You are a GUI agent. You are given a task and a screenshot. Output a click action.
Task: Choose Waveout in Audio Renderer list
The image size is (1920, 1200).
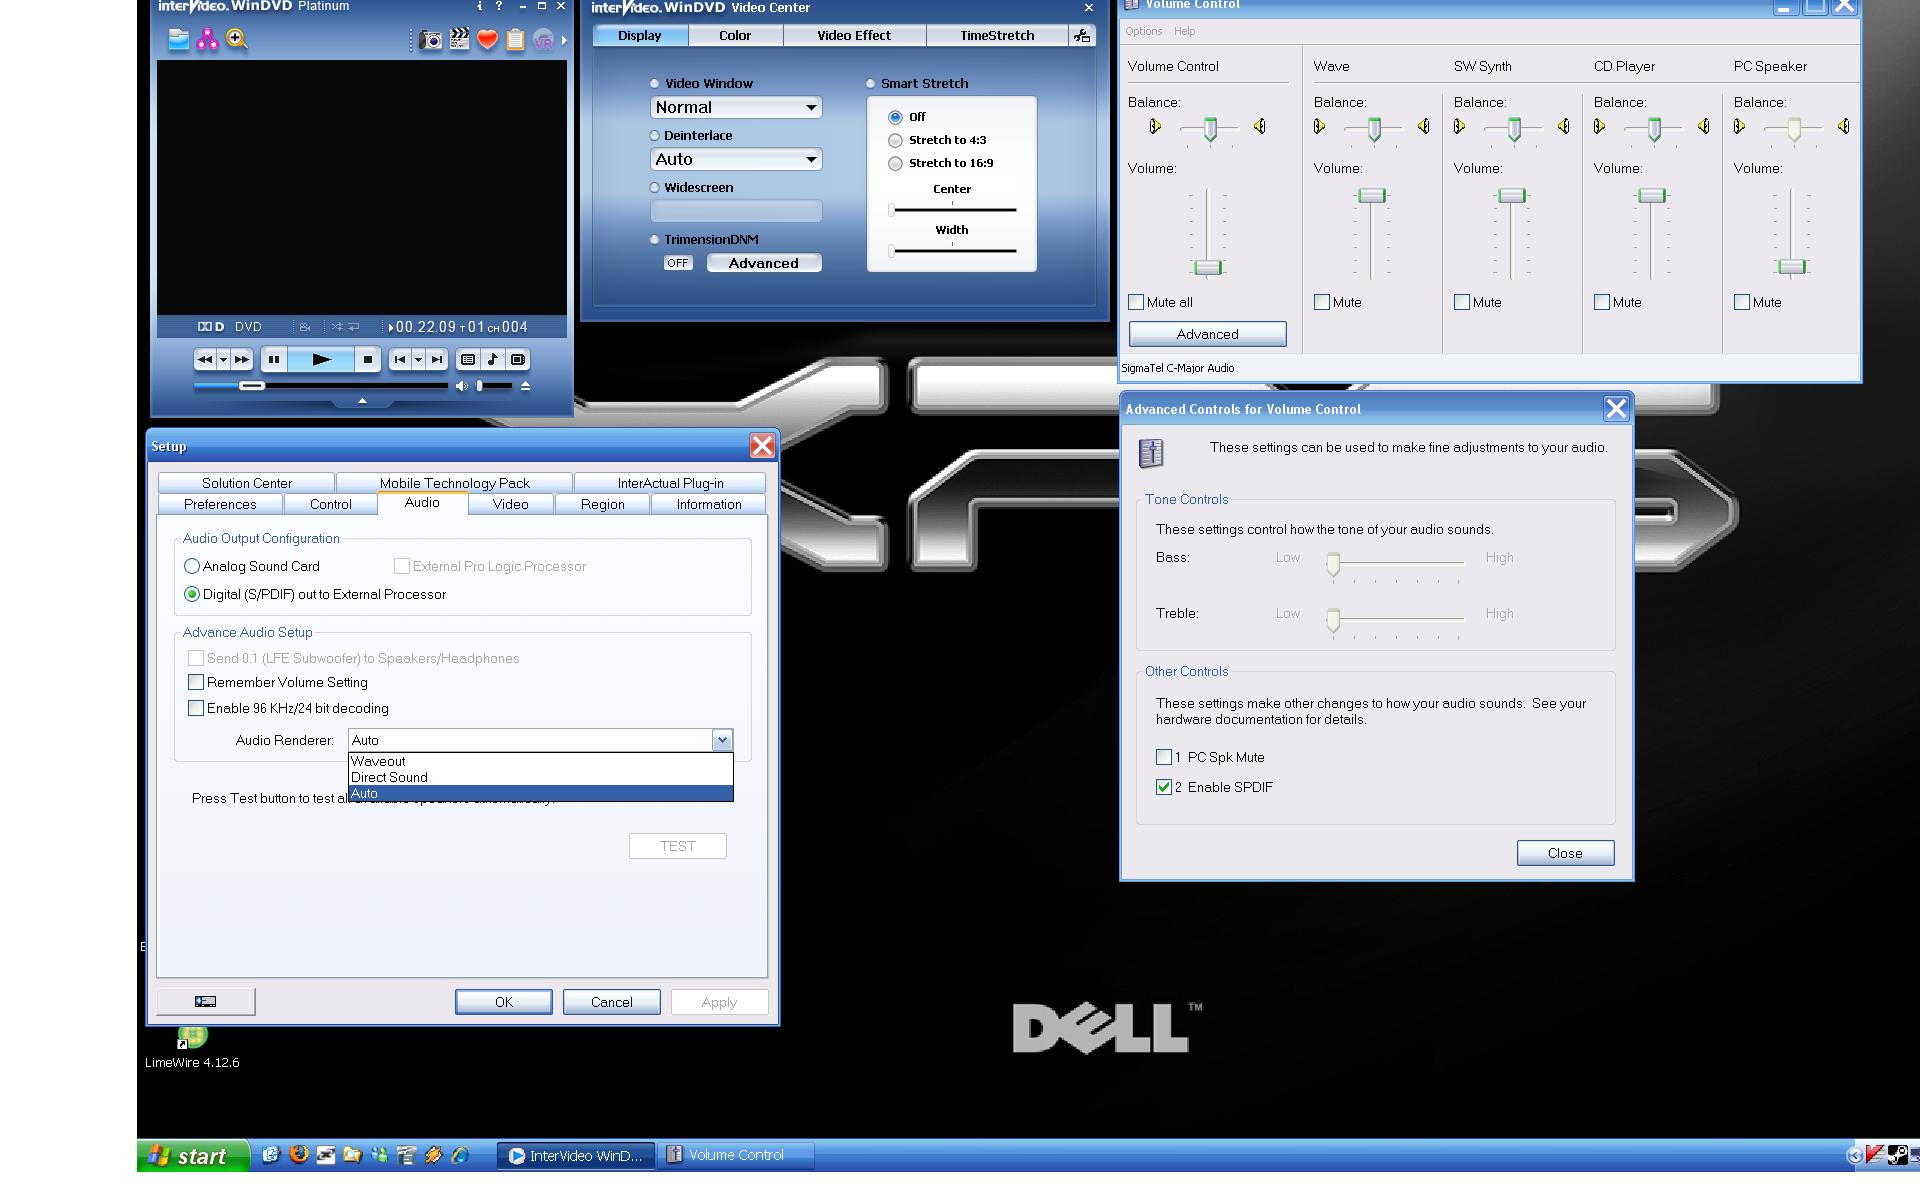[x=541, y=761]
